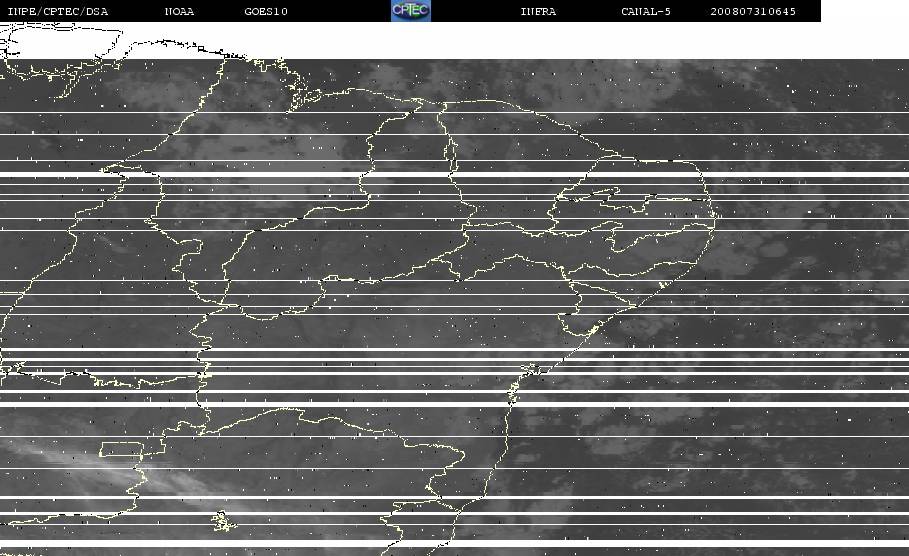The height and width of the screenshot is (556, 909).
Task: Select the INPE/CPTEC/DSA label
Action: click(x=57, y=11)
